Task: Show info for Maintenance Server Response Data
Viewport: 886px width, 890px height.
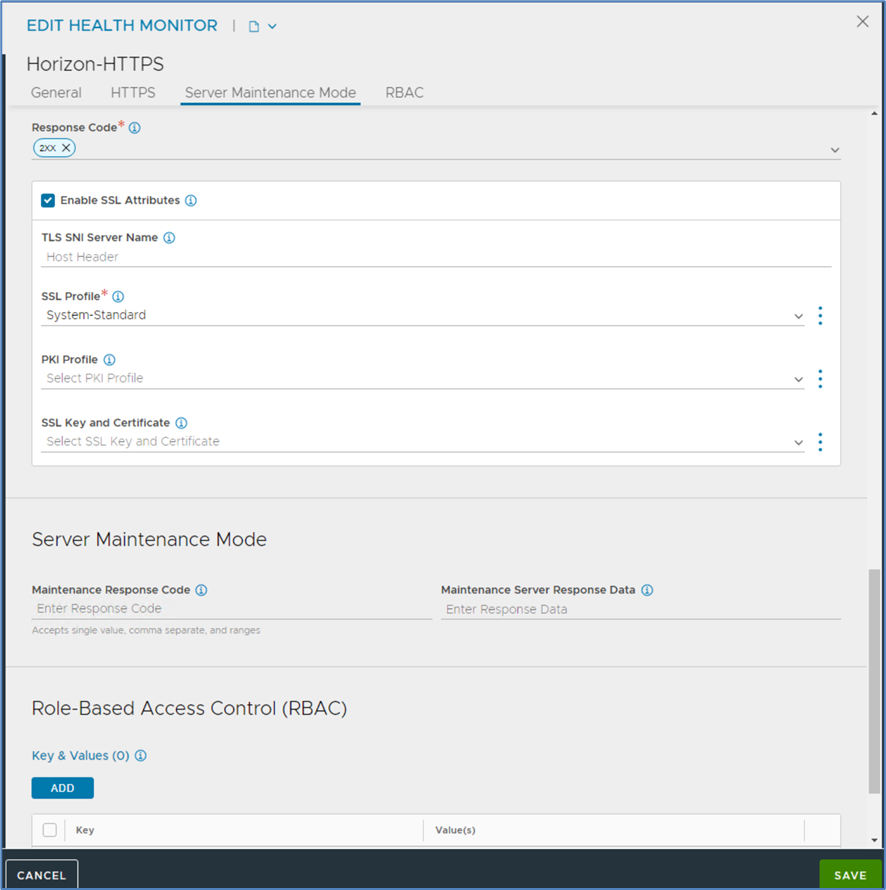Action: tap(647, 590)
